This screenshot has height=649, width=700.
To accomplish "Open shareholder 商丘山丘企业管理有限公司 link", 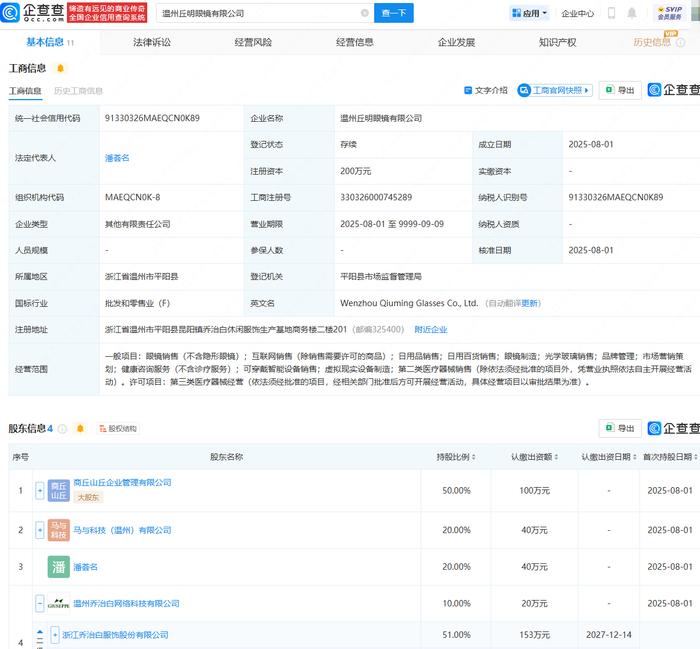I will [x=122, y=483].
